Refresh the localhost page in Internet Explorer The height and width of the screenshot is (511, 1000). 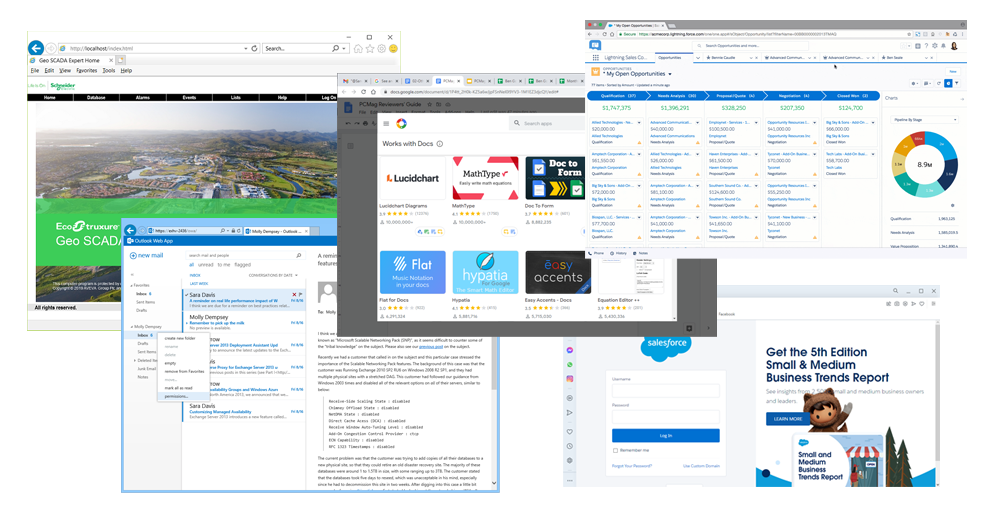point(254,48)
